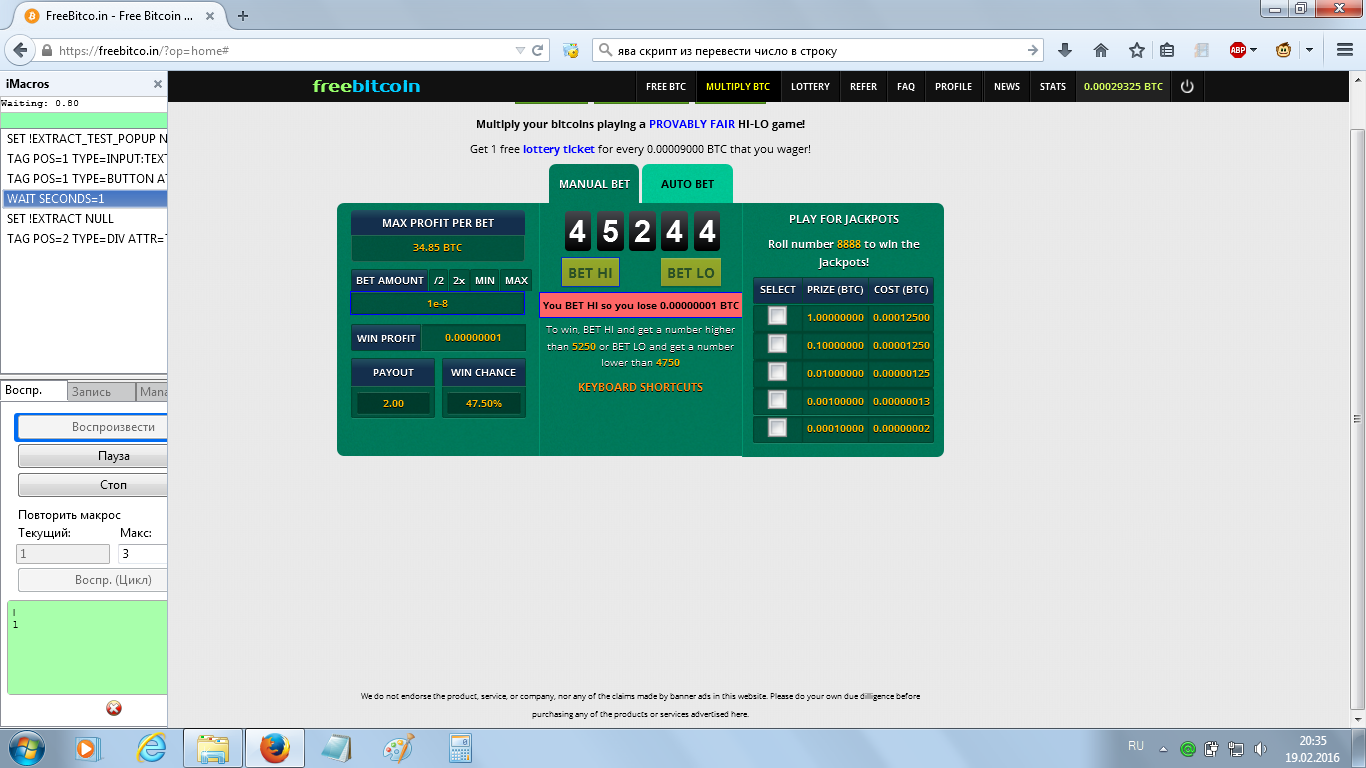Go to the Firefox home page icon
1366x768 pixels.
1101,50
